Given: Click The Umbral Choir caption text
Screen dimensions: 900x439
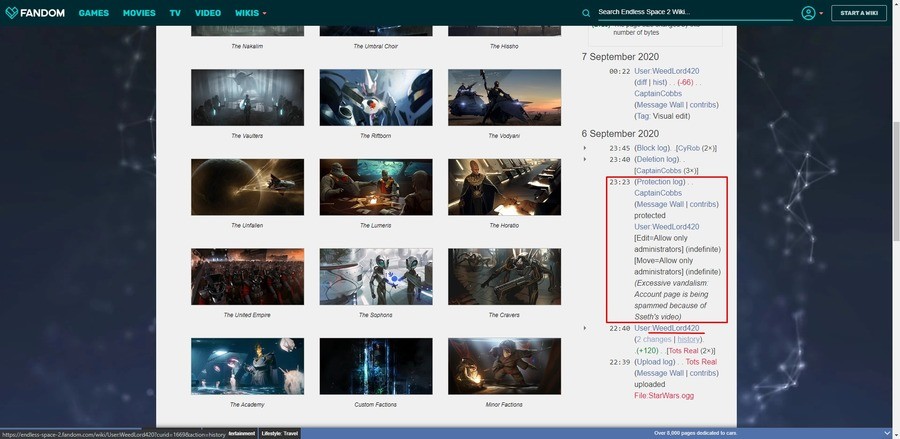Looking at the screenshot, I should pyautogui.click(x=376, y=46).
